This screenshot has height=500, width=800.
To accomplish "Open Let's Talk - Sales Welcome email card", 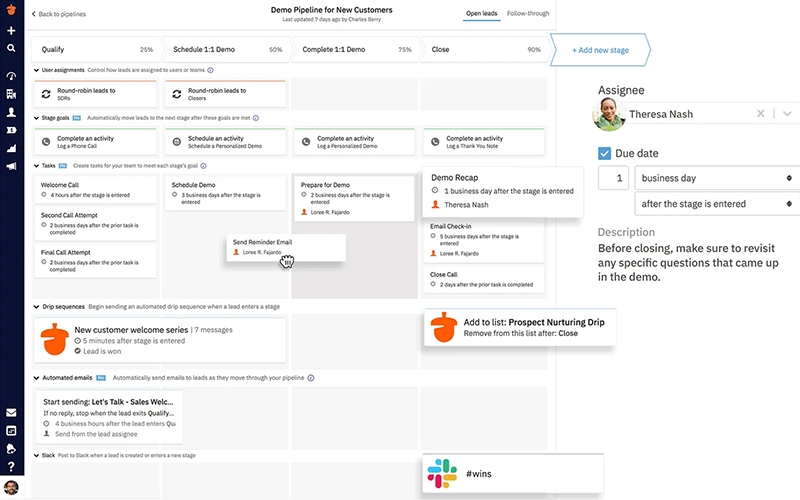I will pyautogui.click(x=109, y=417).
